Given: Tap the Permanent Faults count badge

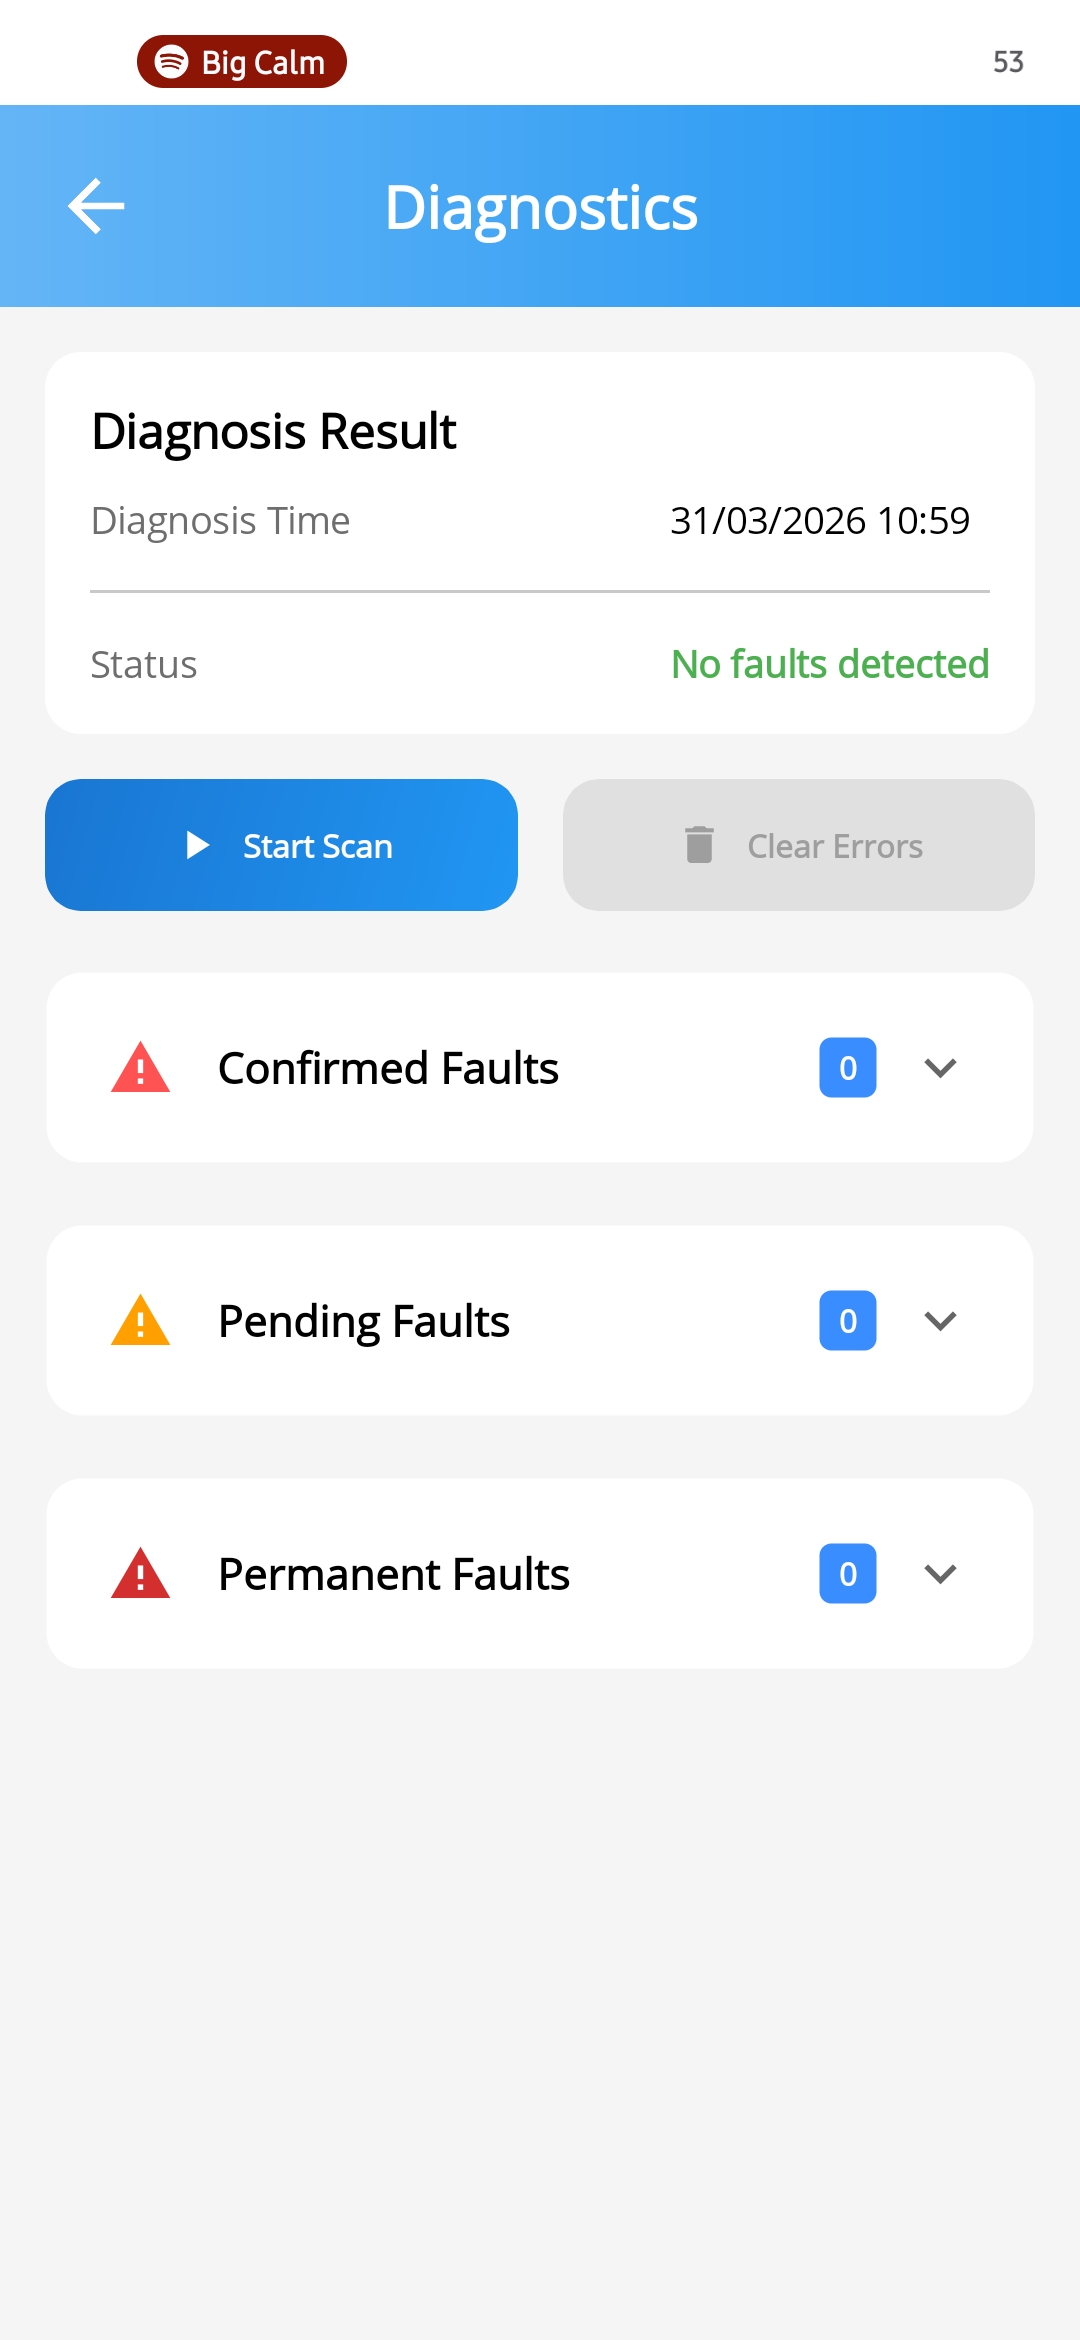Looking at the screenshot, I should [848, 1574].
